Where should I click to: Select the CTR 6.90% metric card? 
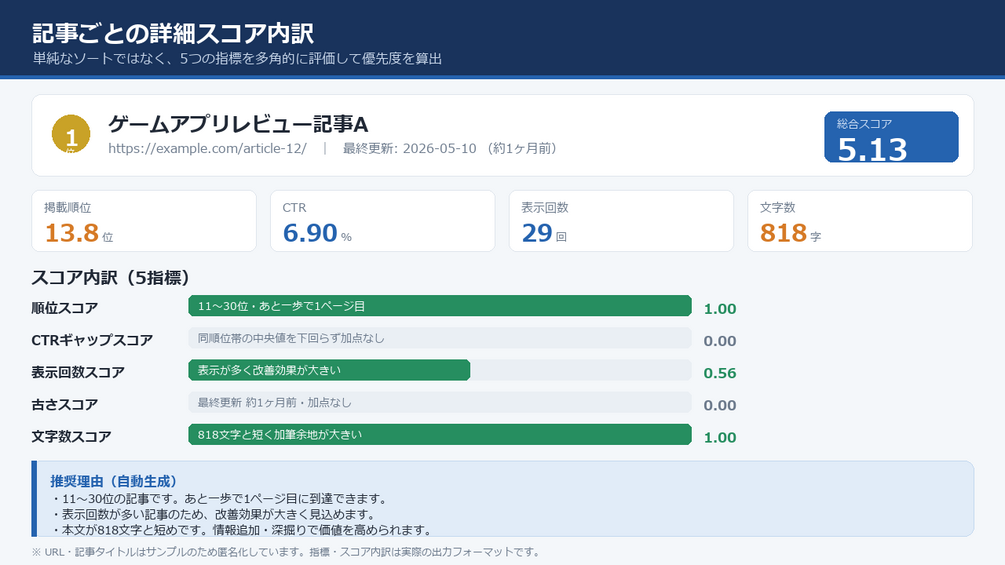click(x=383, y=221)
